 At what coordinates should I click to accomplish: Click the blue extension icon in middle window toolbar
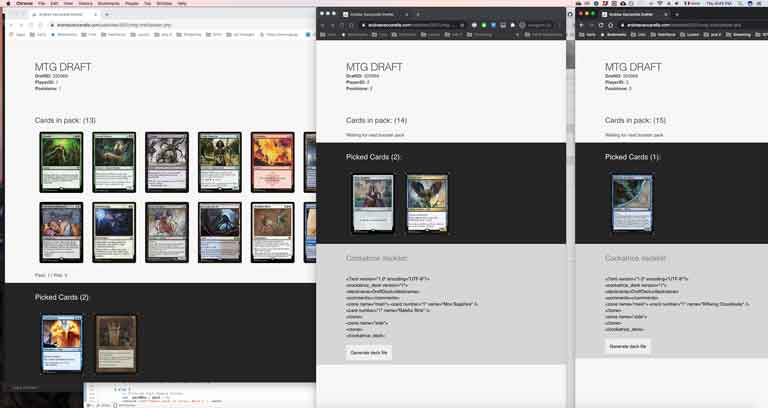(x=493, y=25)
